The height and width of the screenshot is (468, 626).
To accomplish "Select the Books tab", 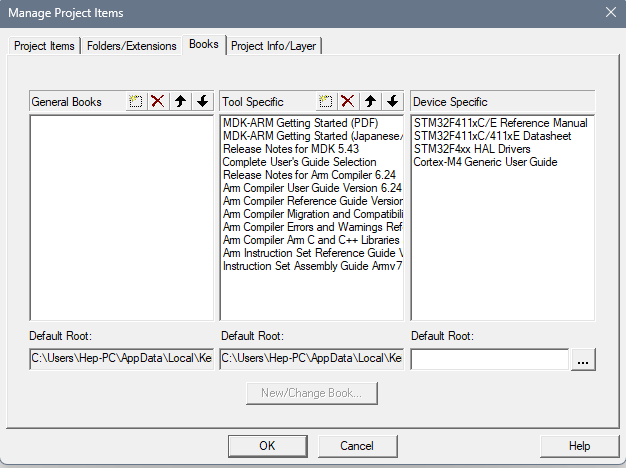I will 204,44.
